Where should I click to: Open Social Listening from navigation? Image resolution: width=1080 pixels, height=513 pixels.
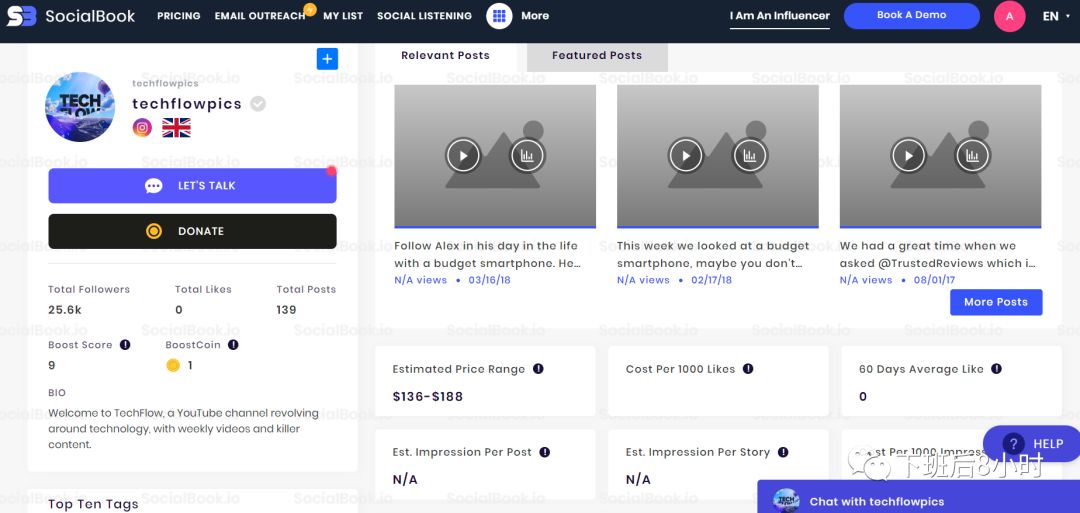[x=424, y=16]
